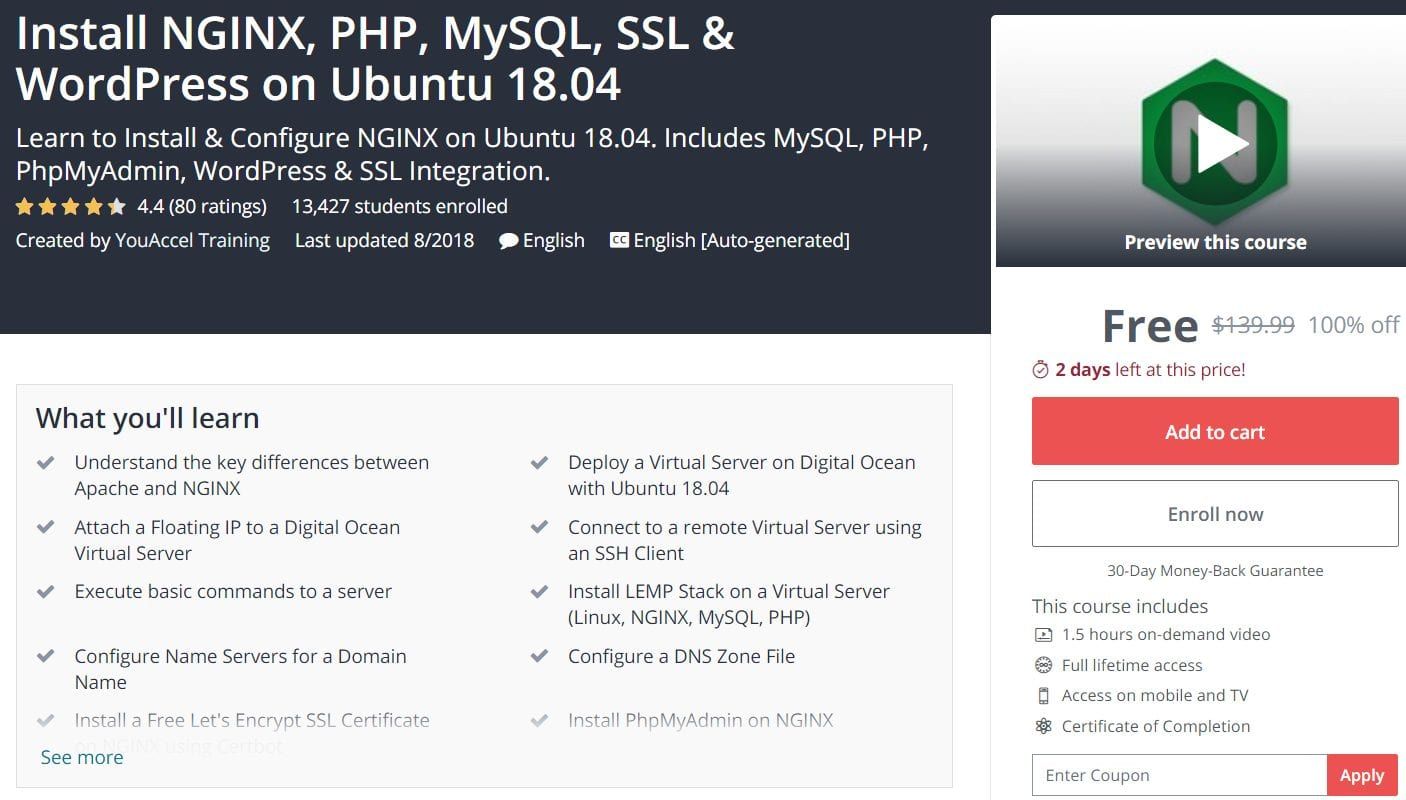Click checkmark beside Deploy a Virtual Server
1406x800 pixels.
(539, 463)
